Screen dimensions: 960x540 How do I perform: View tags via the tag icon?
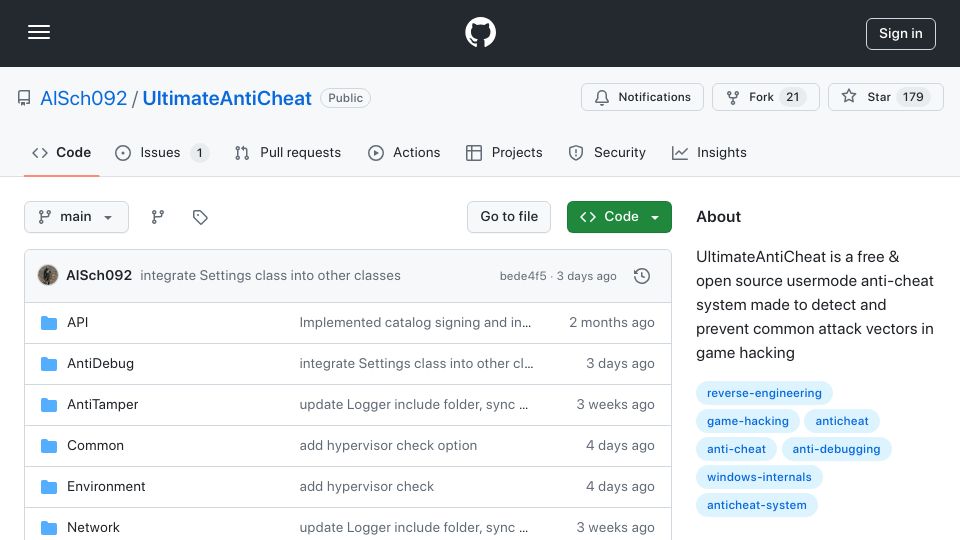coord(200,217)
